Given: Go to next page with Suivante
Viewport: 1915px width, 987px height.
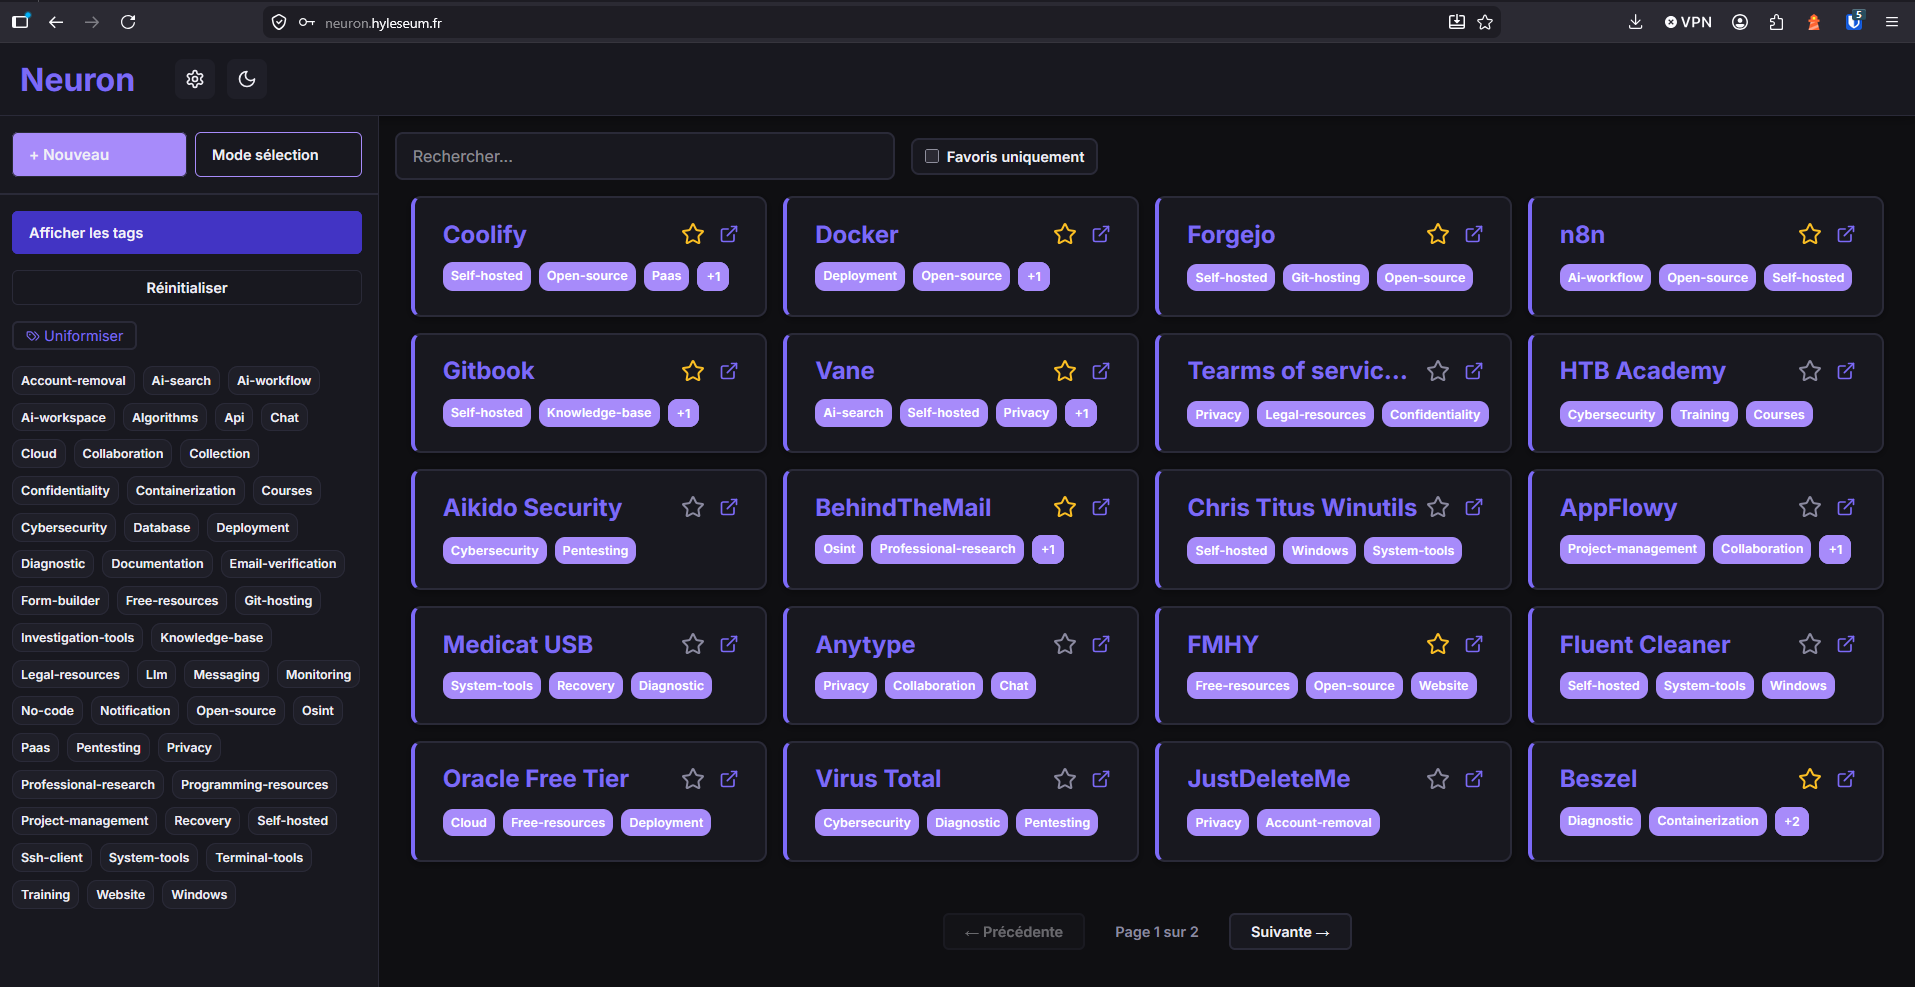Looking at the screenshot, I should [x=1290, y=932].
